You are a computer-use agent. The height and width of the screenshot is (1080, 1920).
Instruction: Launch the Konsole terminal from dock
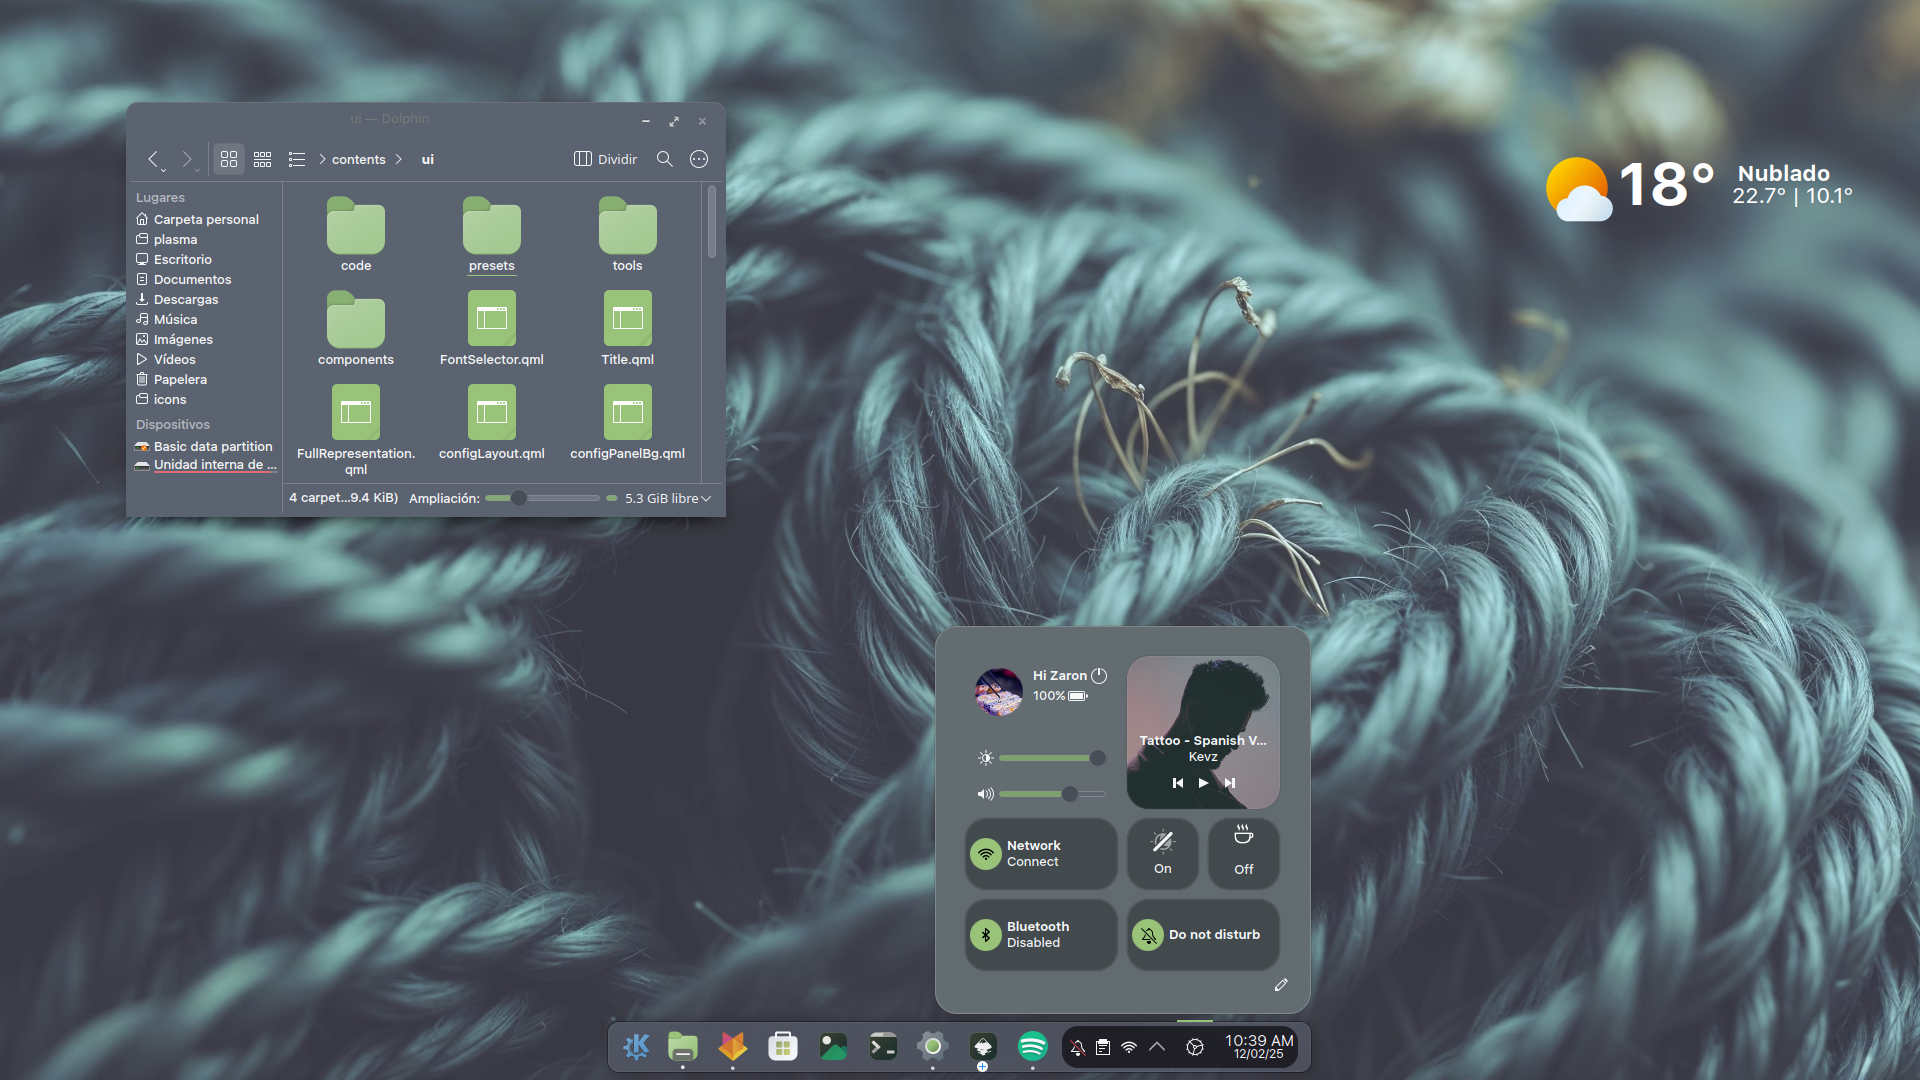(883, 1047)
